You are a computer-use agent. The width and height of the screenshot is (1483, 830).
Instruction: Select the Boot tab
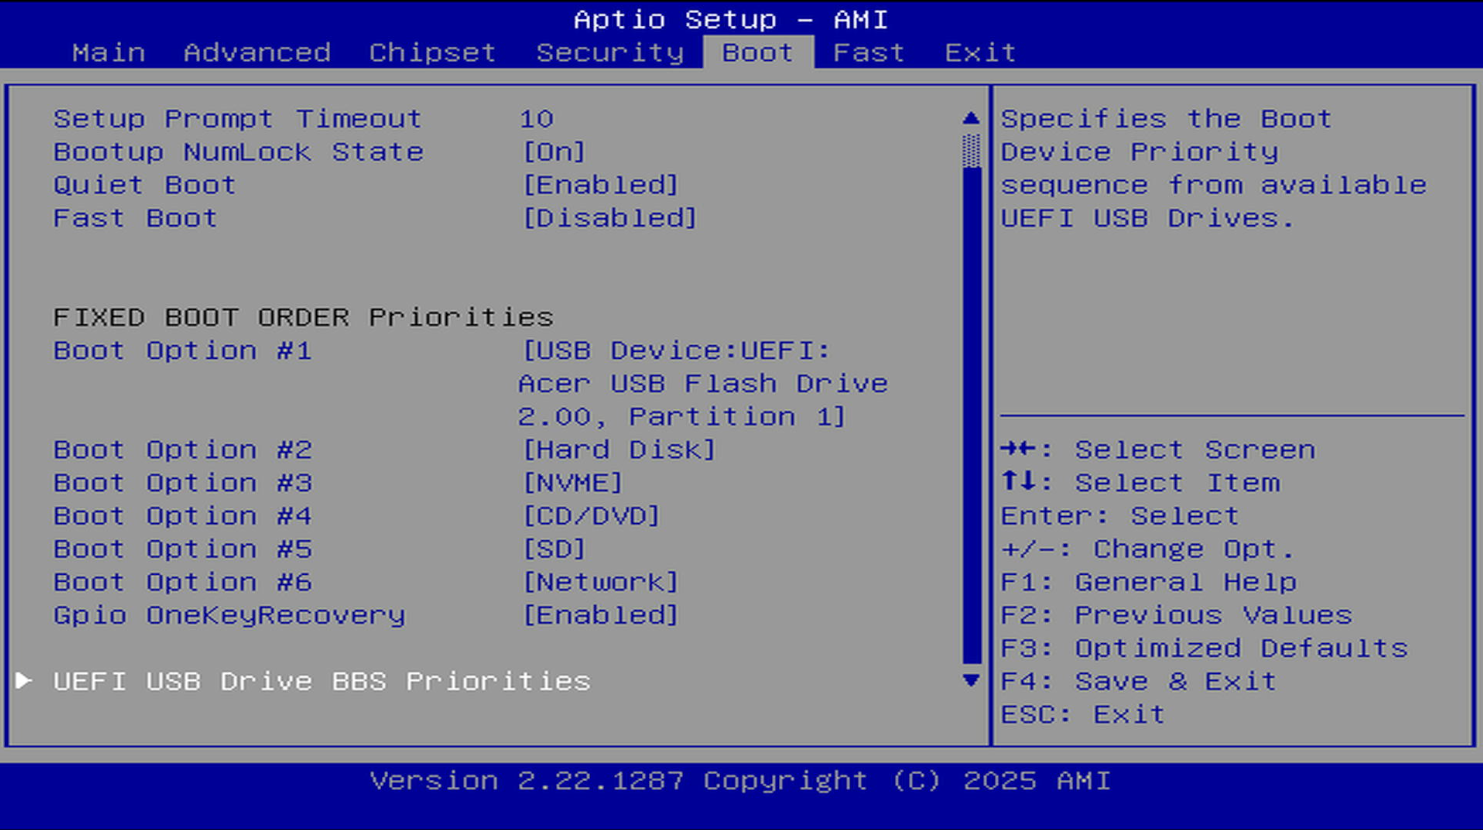pos(758,52)
